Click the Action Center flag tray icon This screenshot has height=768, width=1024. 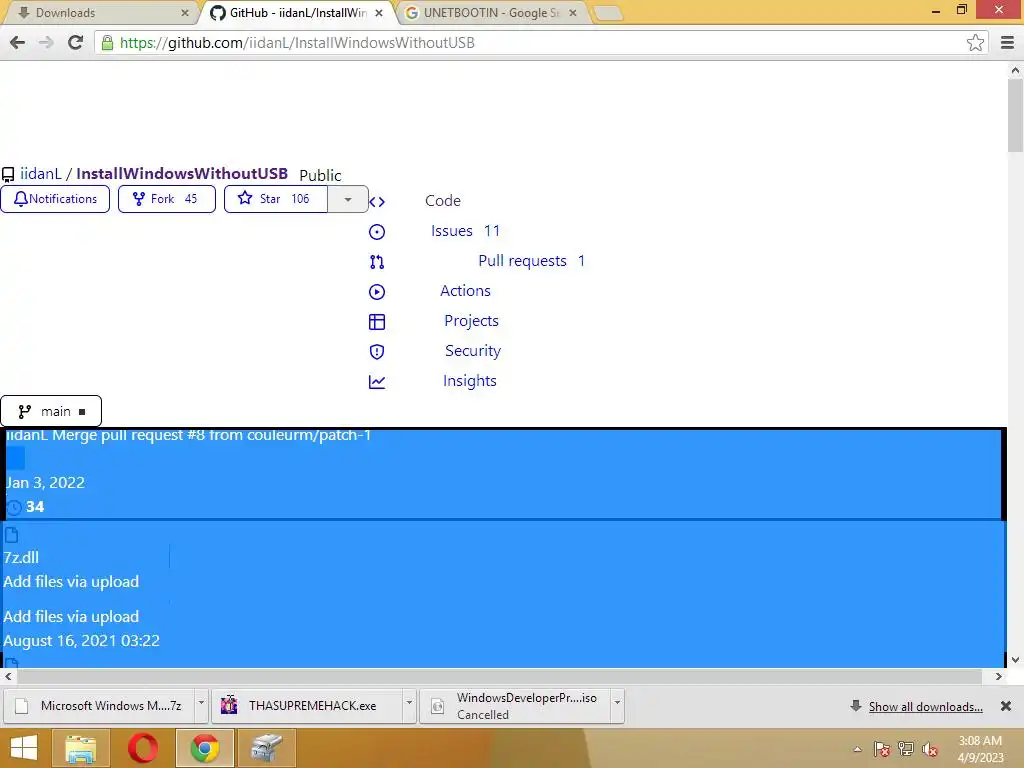tap(881, 749)
